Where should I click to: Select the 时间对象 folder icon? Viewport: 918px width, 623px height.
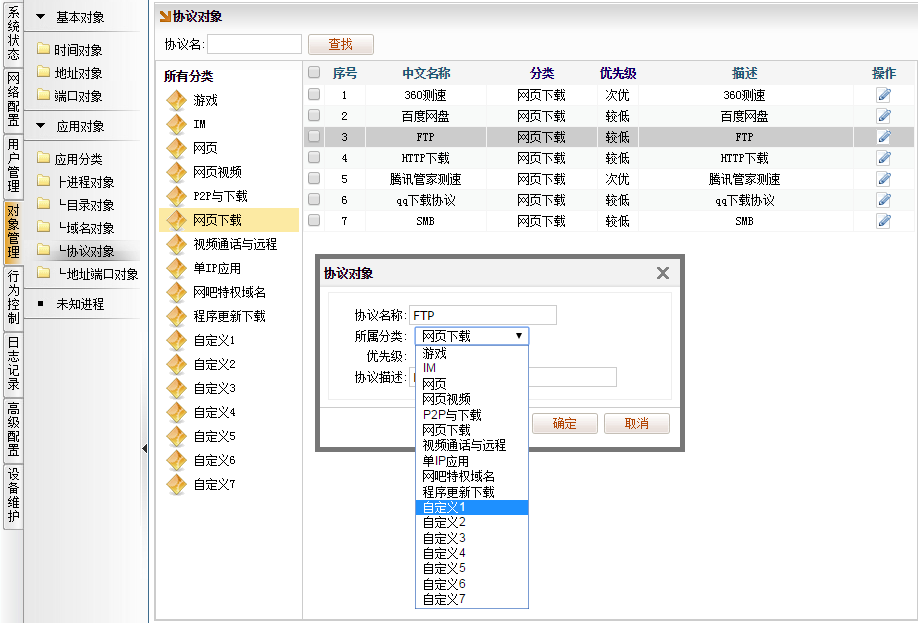click(x=43, y=49)
